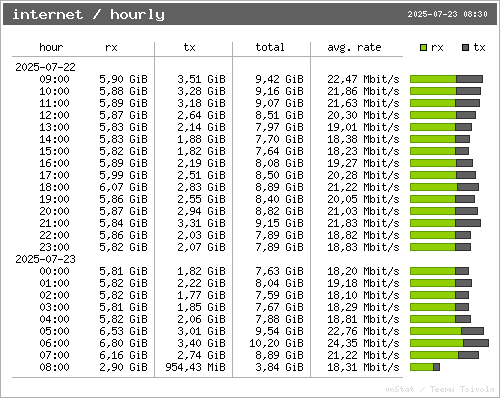
Task: Click tx value 3,31 GiB
Action: coord(201,223)
